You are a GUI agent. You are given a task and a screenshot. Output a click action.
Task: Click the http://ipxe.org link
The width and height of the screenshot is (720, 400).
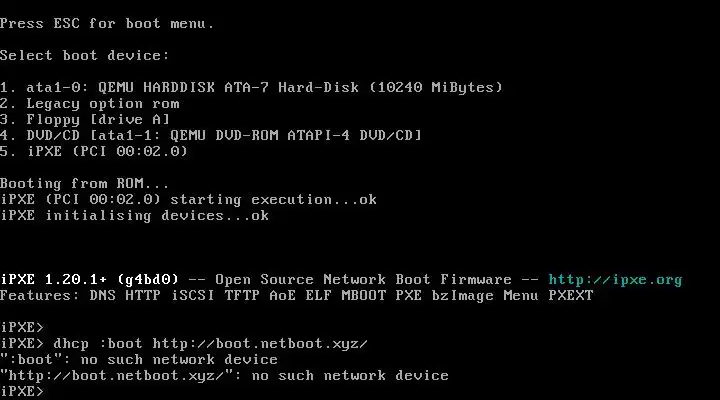(616, 280)
